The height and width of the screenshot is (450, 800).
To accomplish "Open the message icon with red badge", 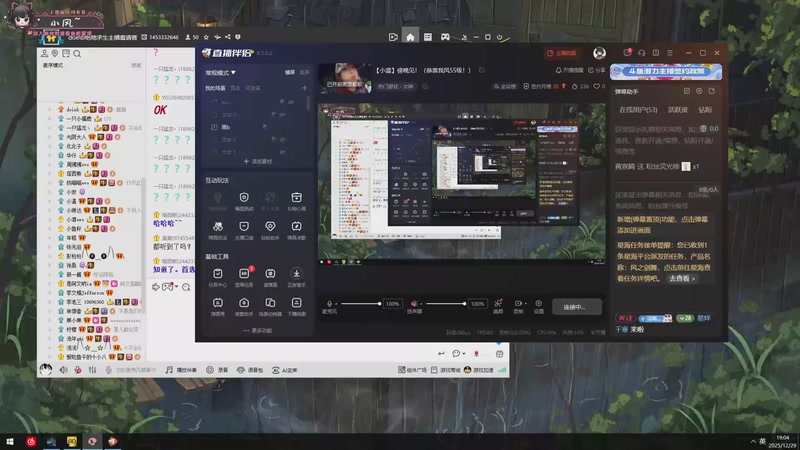I will coord(627,53).
